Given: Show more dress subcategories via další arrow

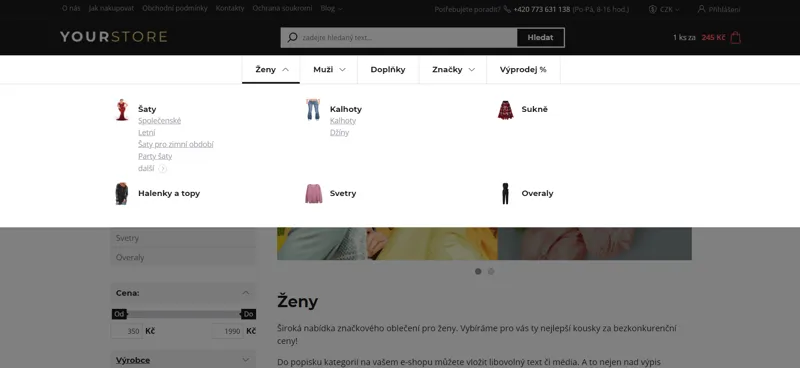Looking at the screenshot, I should pos(162,168).
